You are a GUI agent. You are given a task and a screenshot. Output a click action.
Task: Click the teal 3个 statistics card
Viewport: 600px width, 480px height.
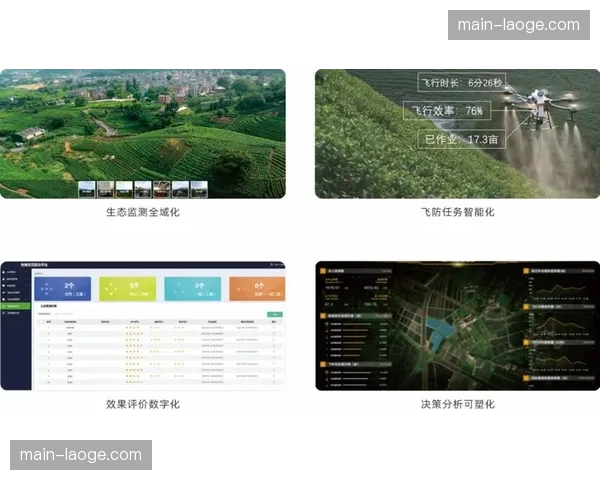click(193, 289)
